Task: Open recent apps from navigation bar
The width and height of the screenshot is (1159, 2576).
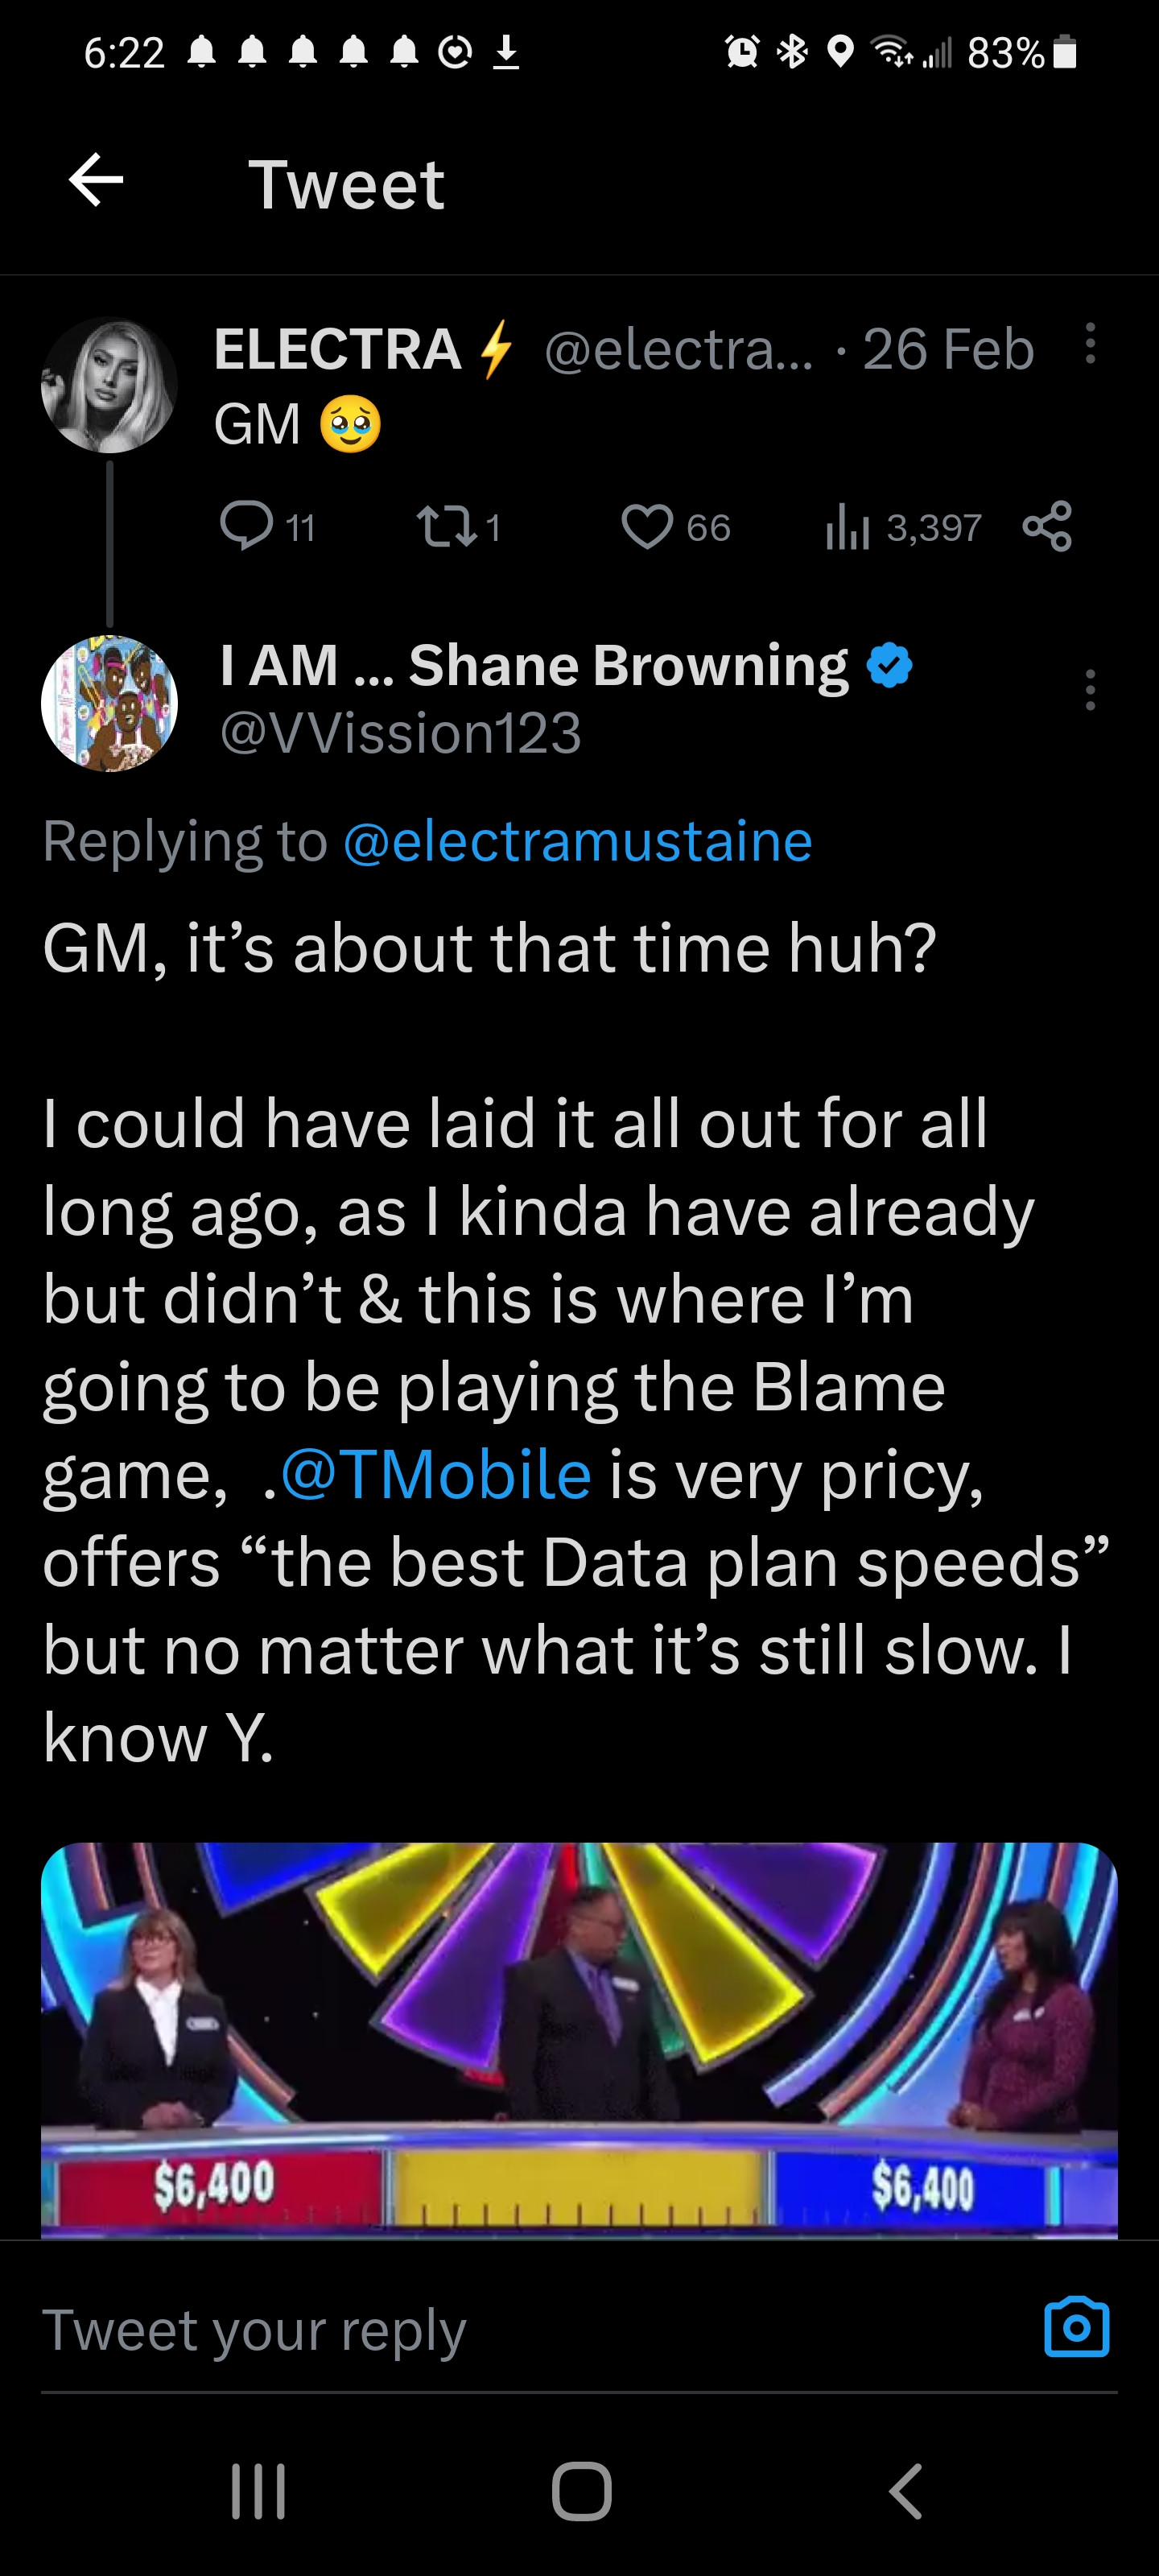Action: pos(258,2490)
